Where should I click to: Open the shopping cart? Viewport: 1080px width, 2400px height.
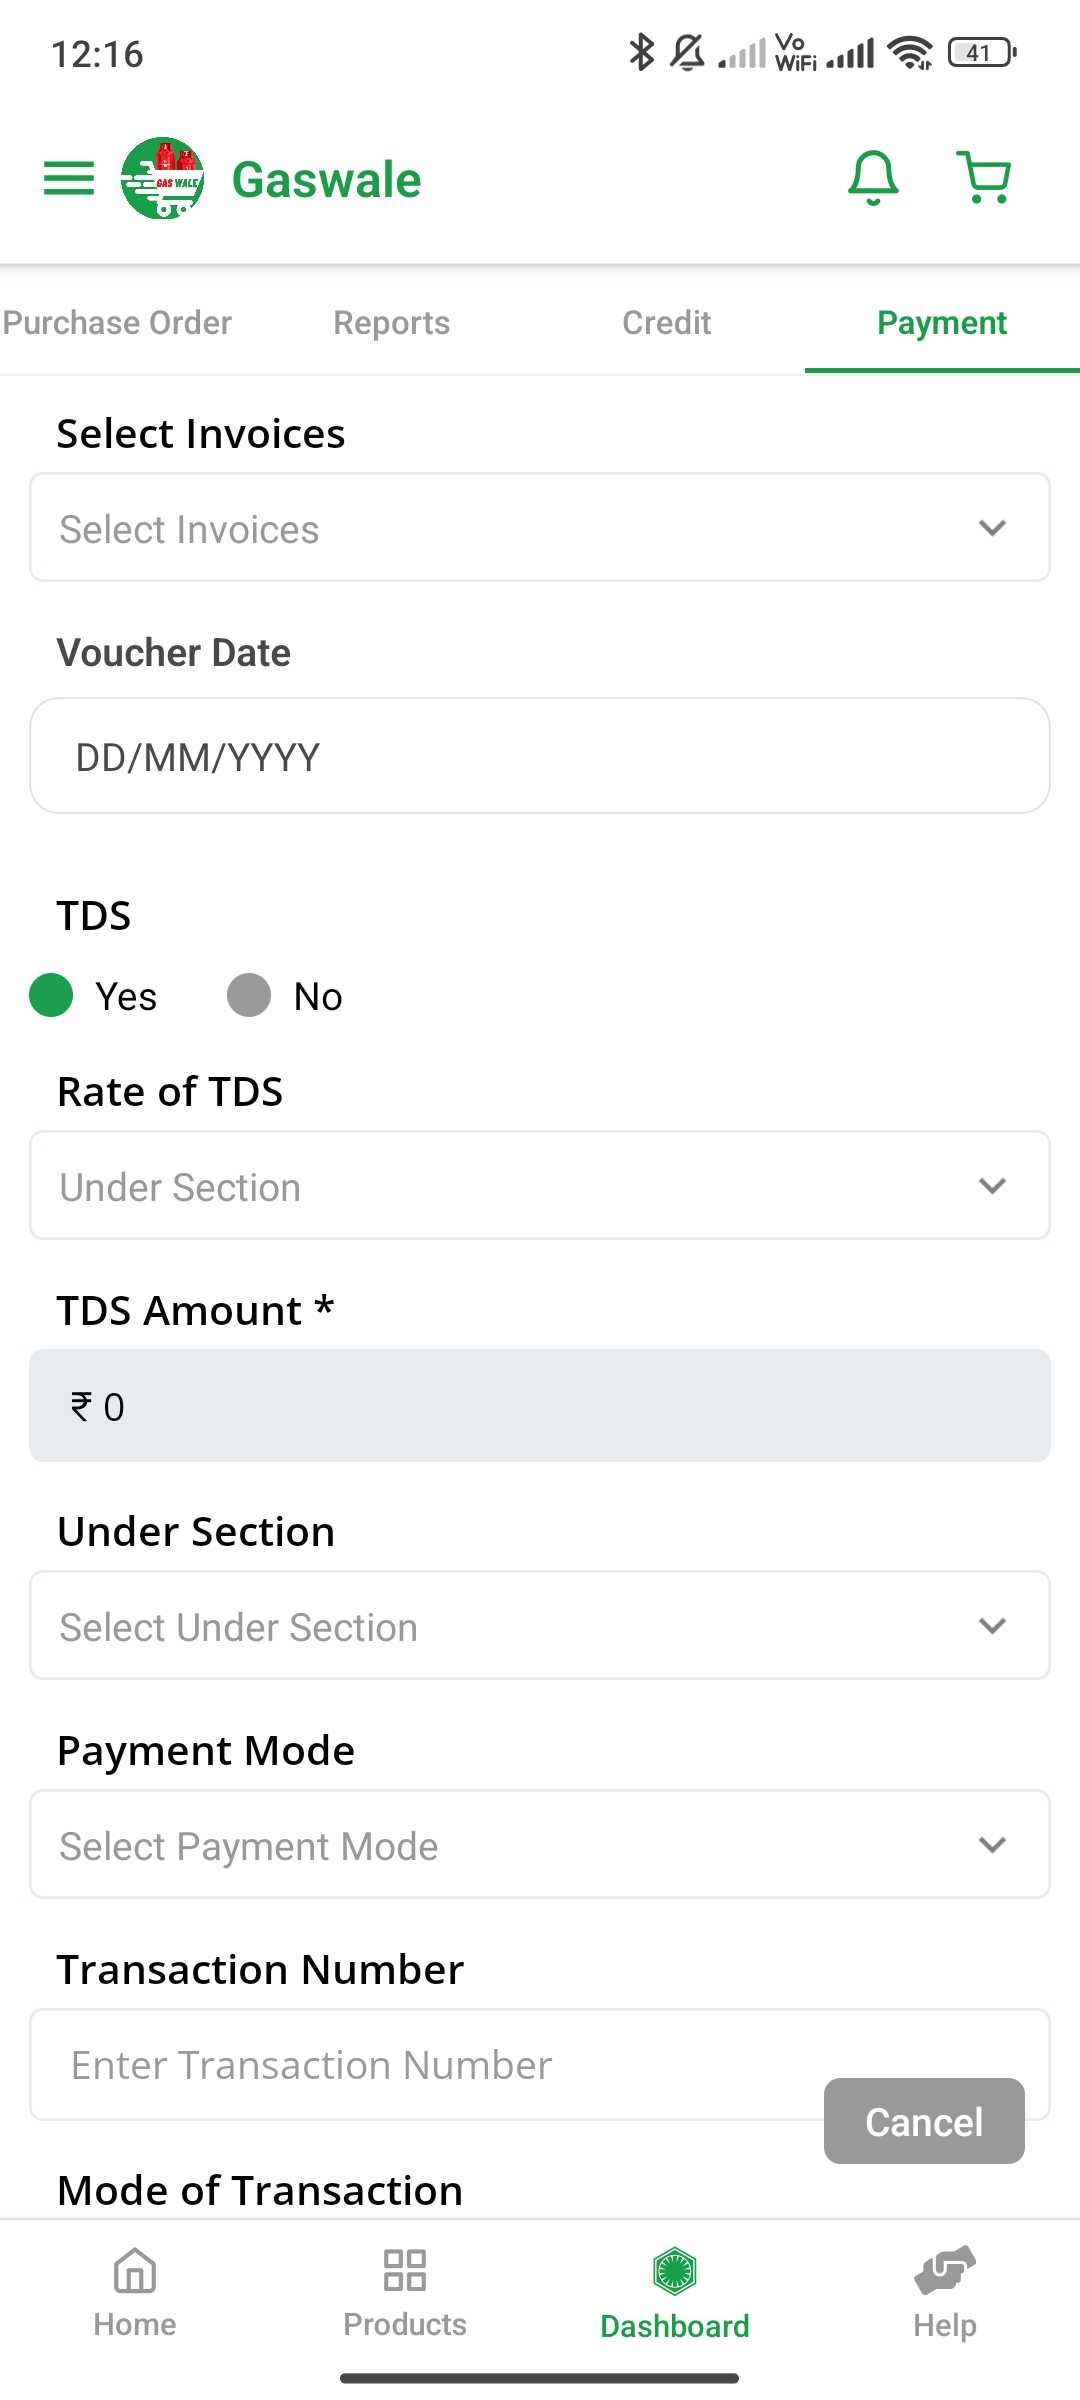pyautogui.click(x=984, y=179)
